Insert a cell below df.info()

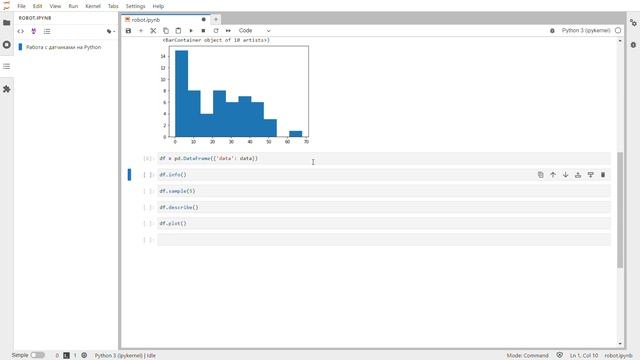click(x=591, y=175)
